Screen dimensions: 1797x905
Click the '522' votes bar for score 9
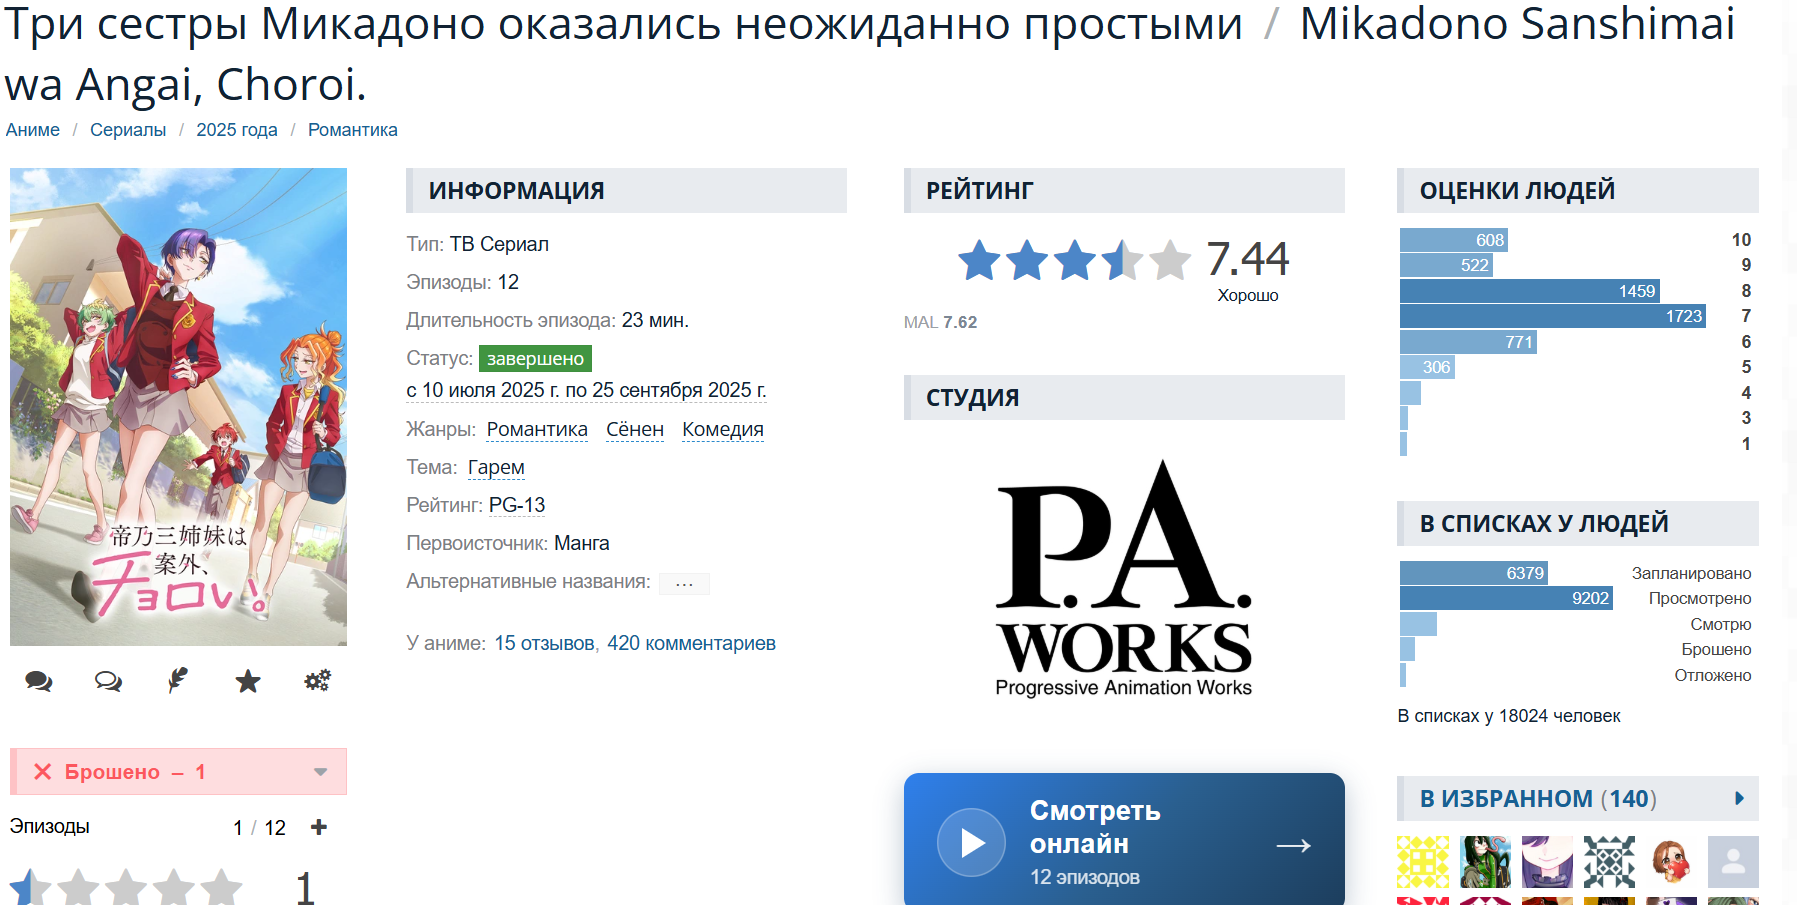coord(1446,265)
